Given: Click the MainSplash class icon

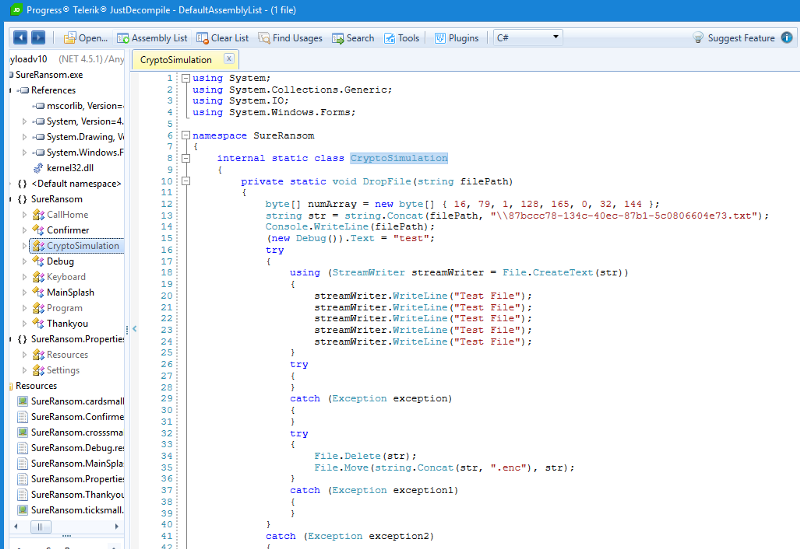Looking at the screenshot, I should click(38, 292).
